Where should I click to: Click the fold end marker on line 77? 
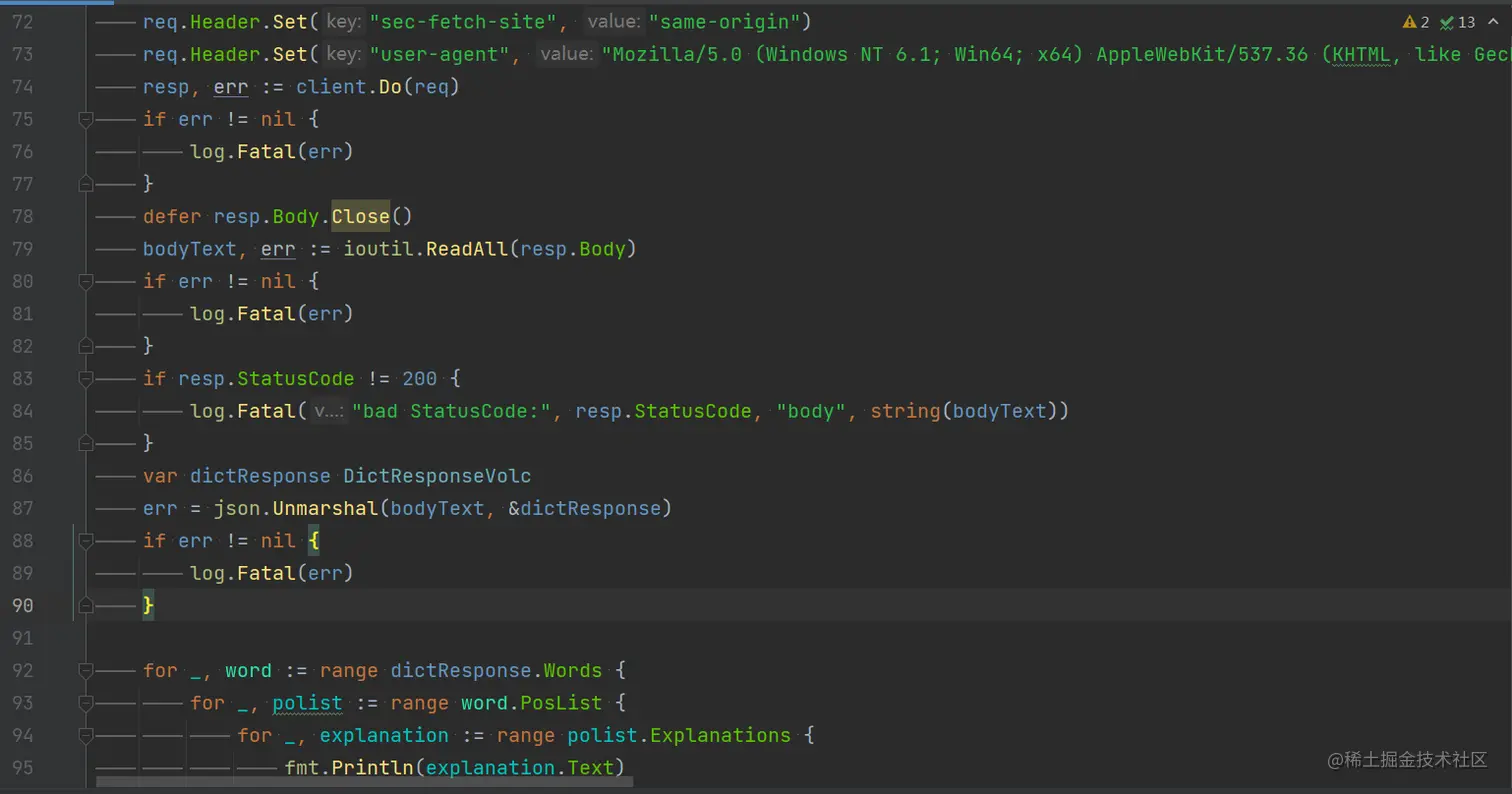point(85,183)
